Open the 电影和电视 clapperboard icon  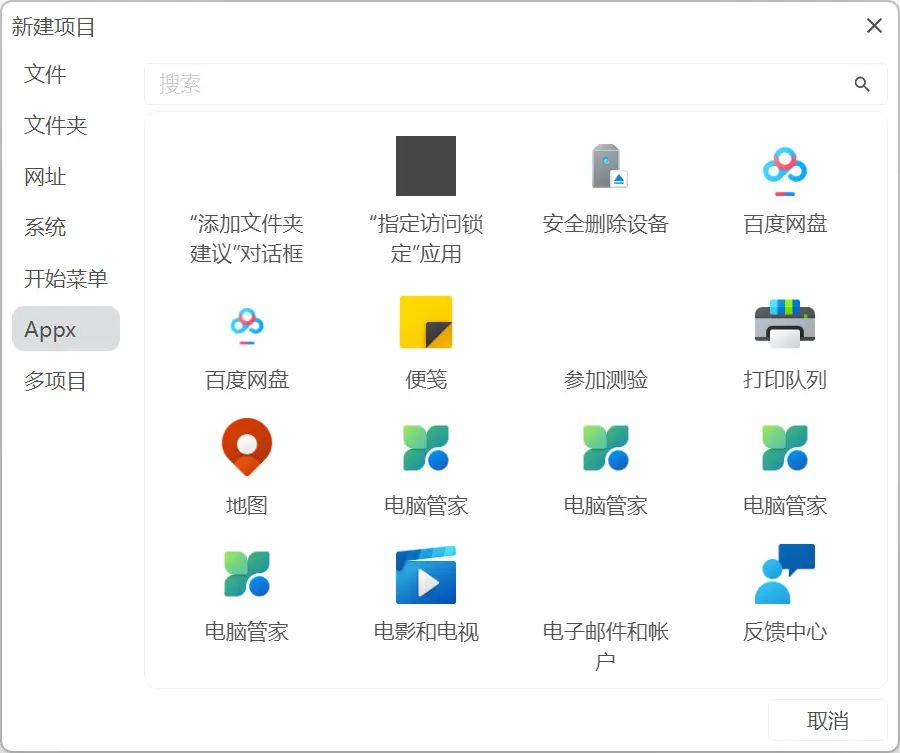pyautogui.click(x=426, y=575)
